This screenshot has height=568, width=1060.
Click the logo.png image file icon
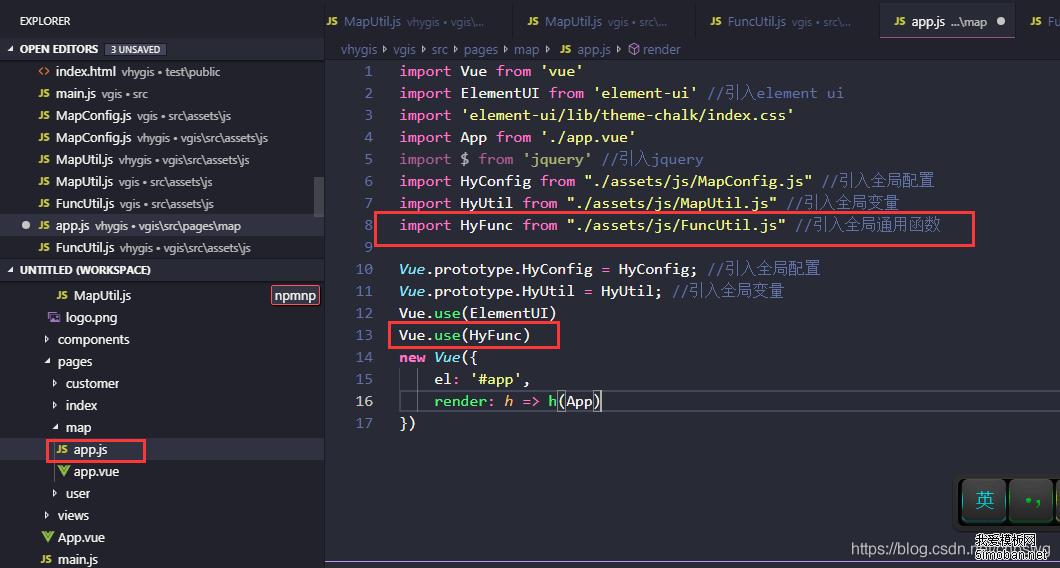[x=54, y=318]
